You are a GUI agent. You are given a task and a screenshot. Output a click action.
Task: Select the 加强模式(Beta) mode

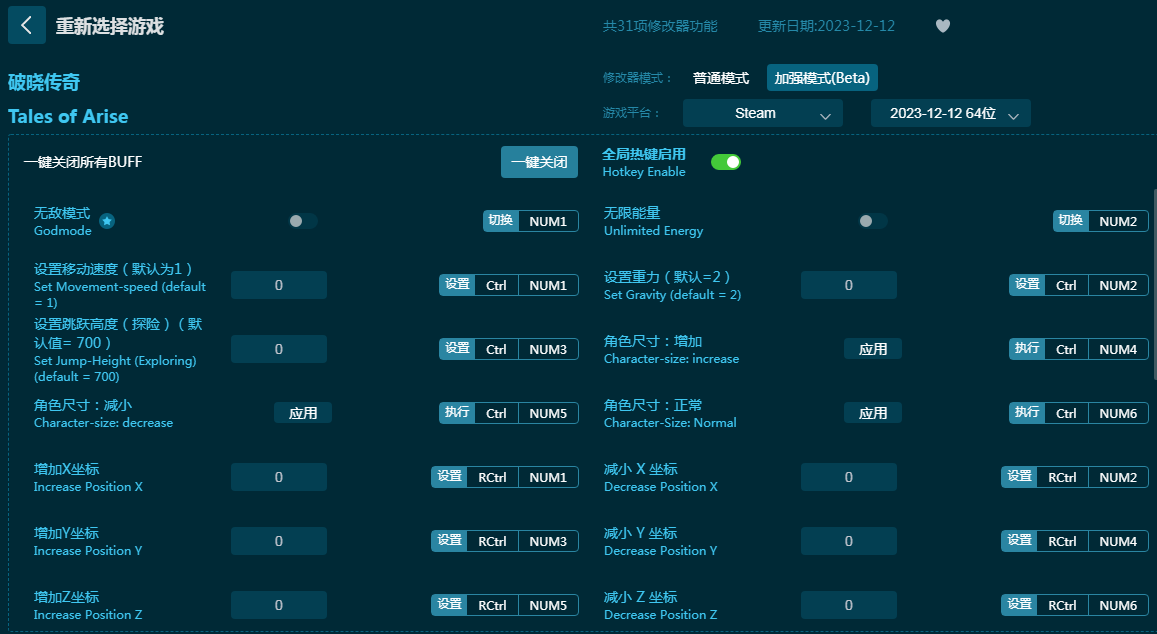(x=822, y=77)
